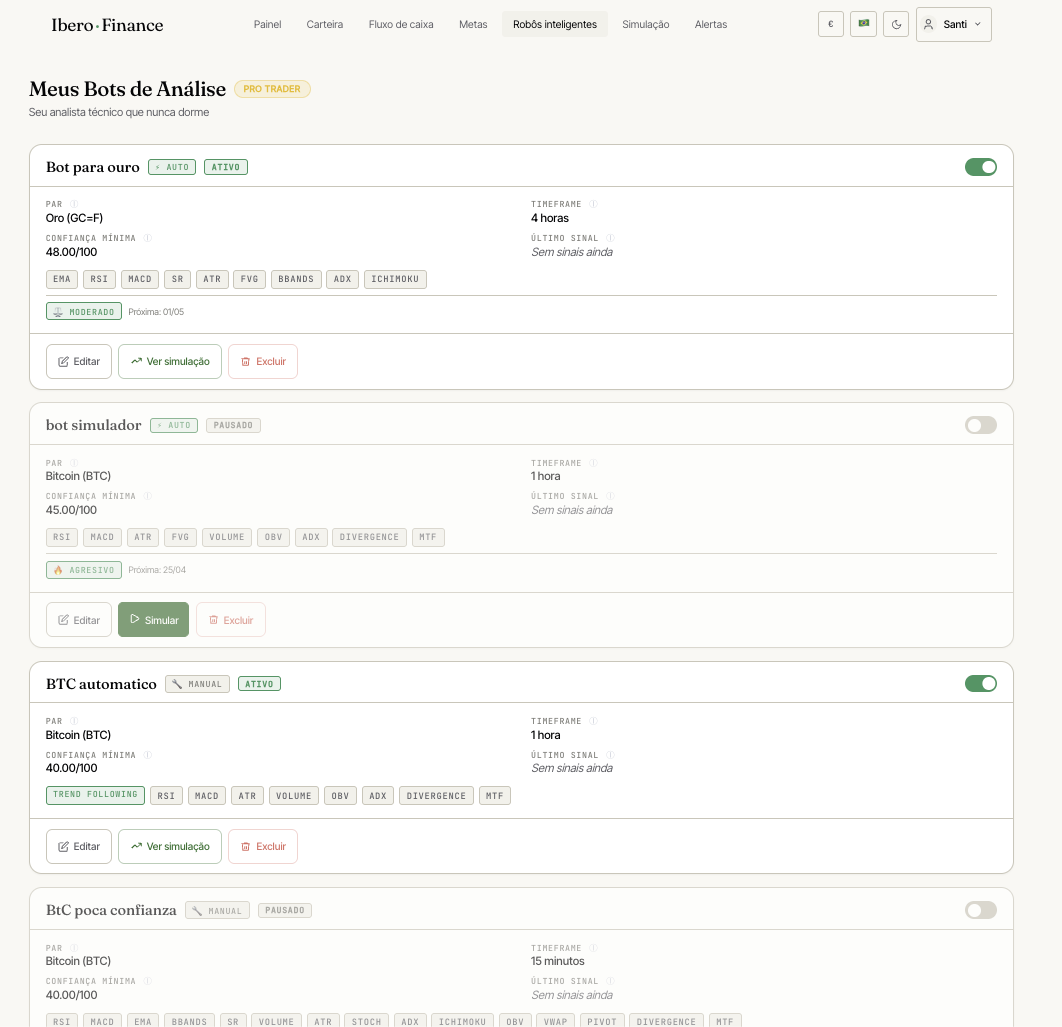Delete the BTC automatico bot
Screen dimensions: 1062x1027
(x=263, y=846)
